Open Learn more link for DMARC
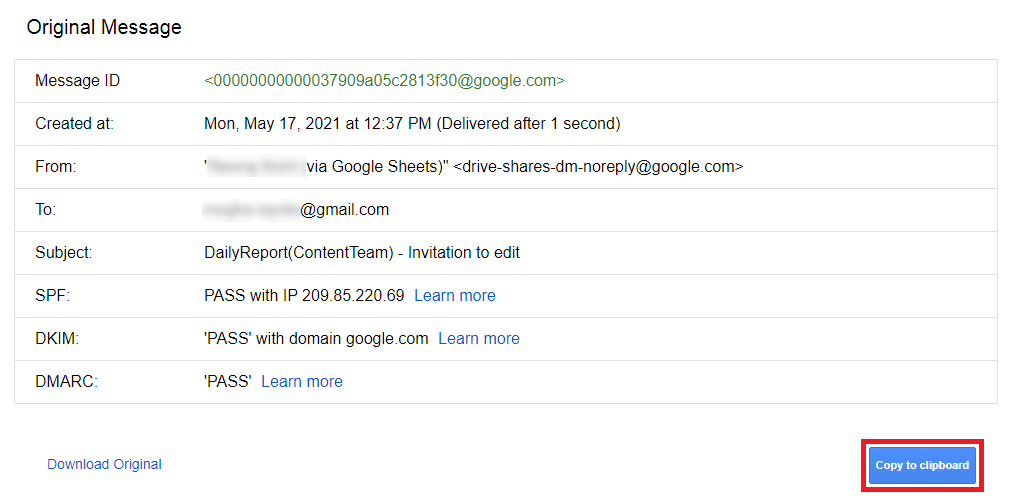Image resolution: width=1011 pixels, height=503 pixels. (x=302, y=382)
